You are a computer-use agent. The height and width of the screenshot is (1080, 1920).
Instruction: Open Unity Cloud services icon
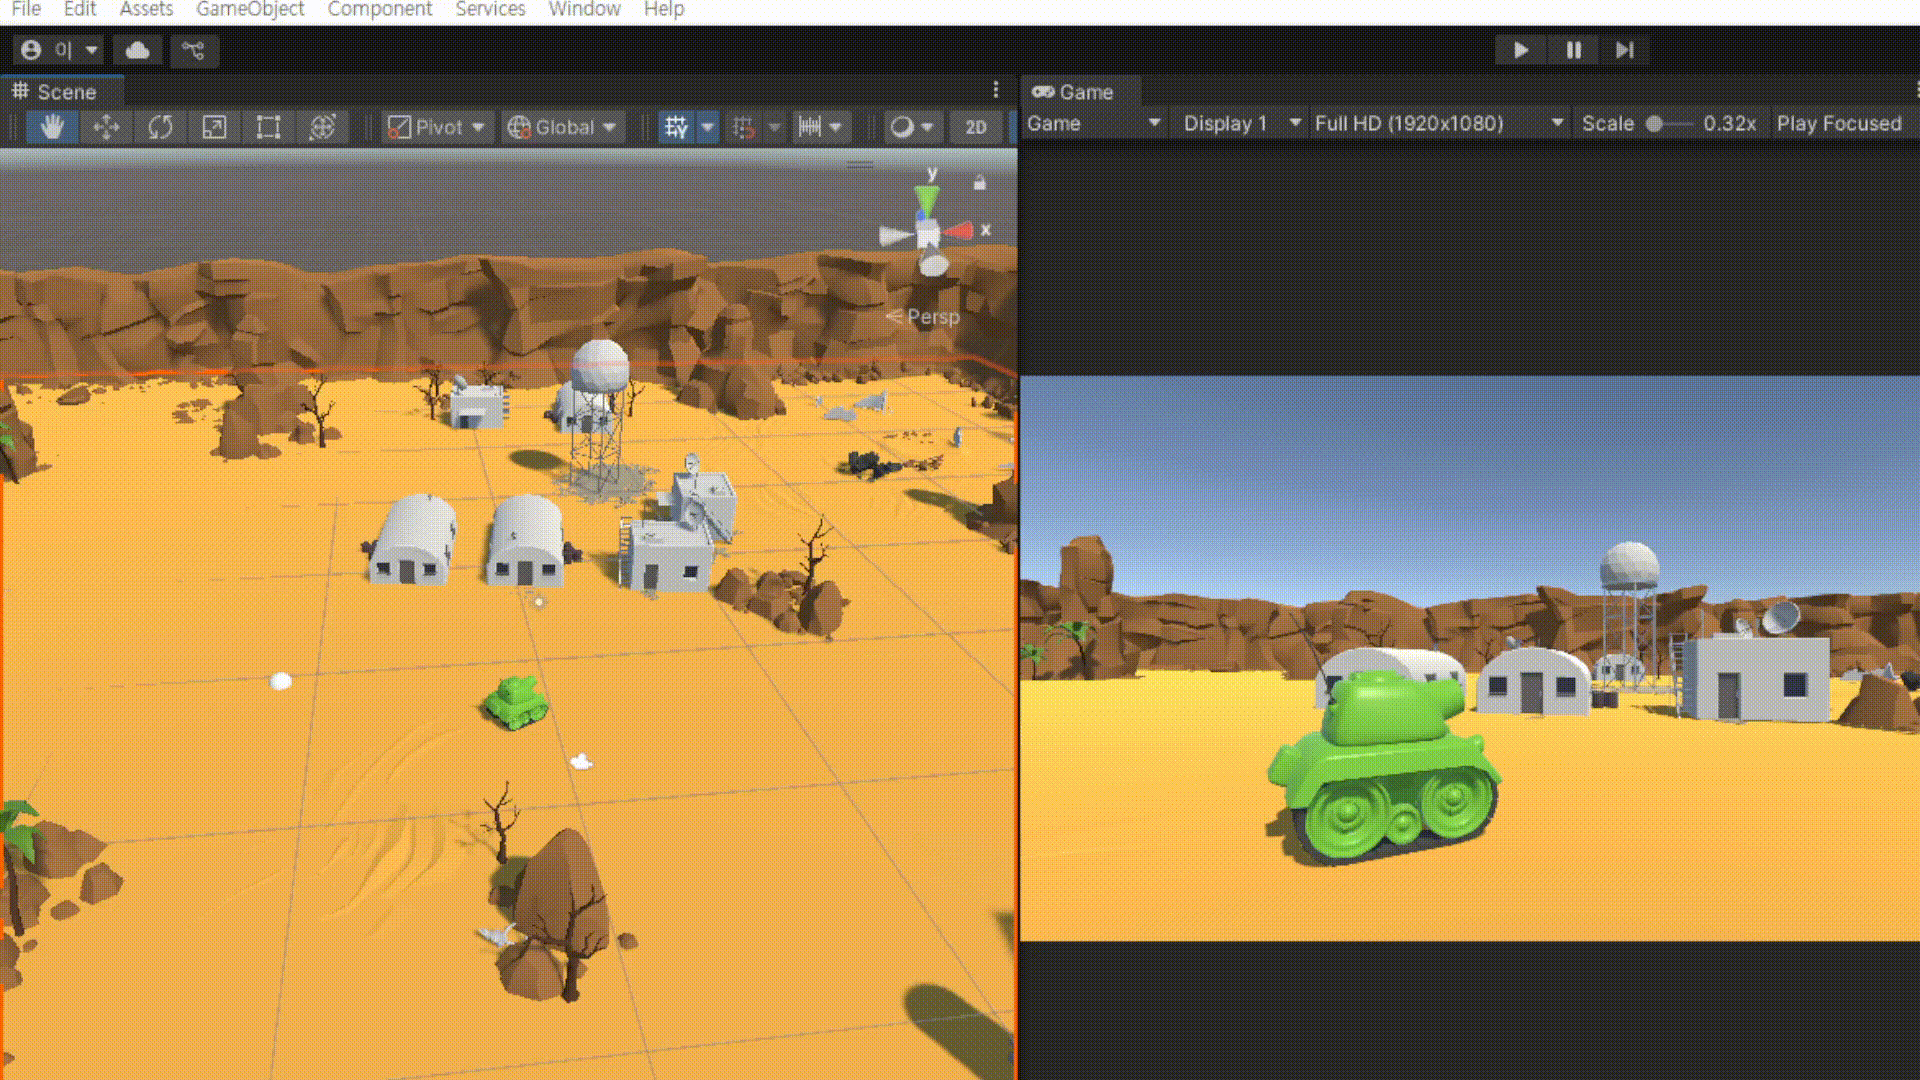coord(138,50)
